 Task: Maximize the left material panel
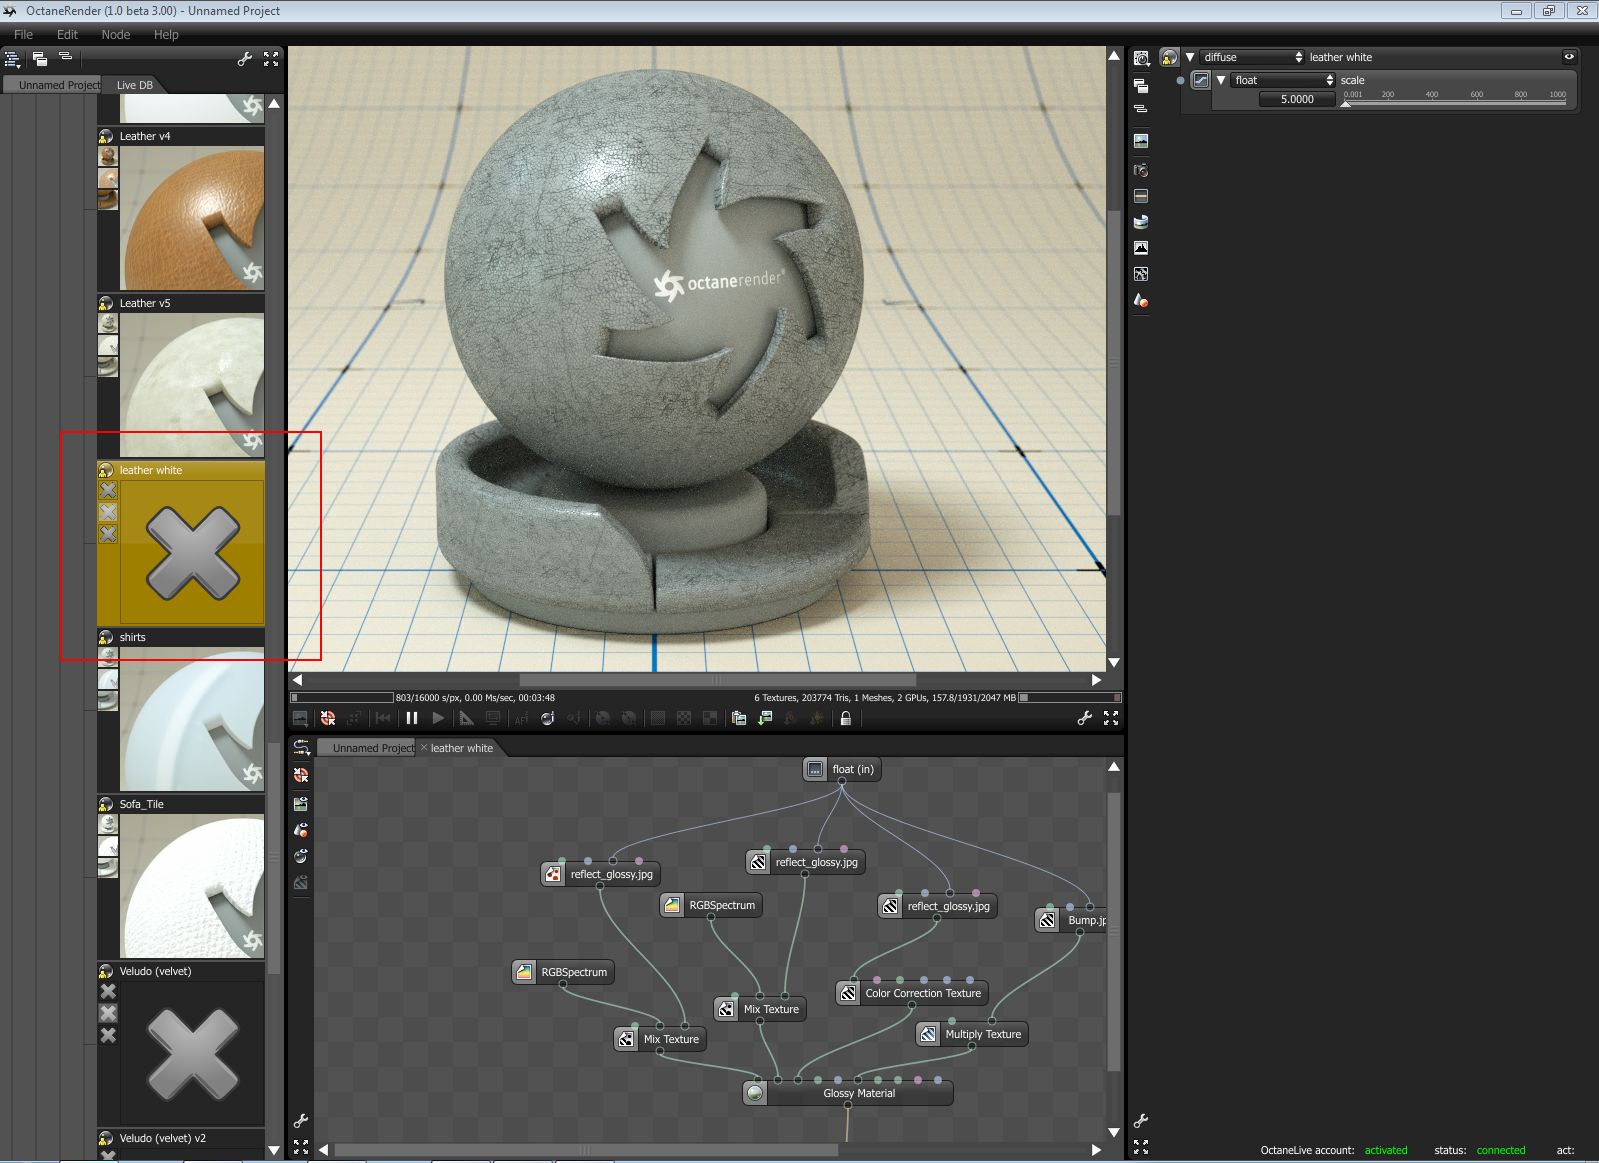[271, 59]
